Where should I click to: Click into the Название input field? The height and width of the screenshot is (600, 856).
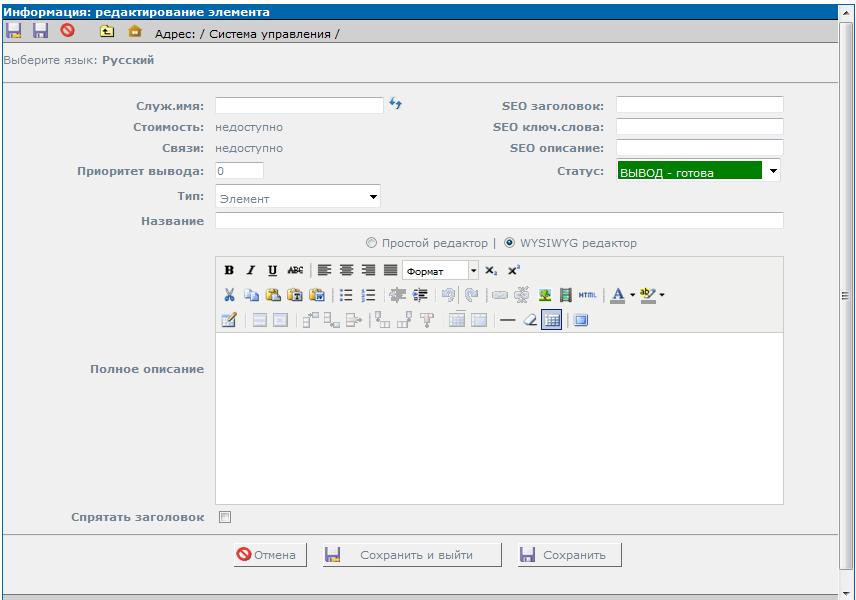(499, 221)
